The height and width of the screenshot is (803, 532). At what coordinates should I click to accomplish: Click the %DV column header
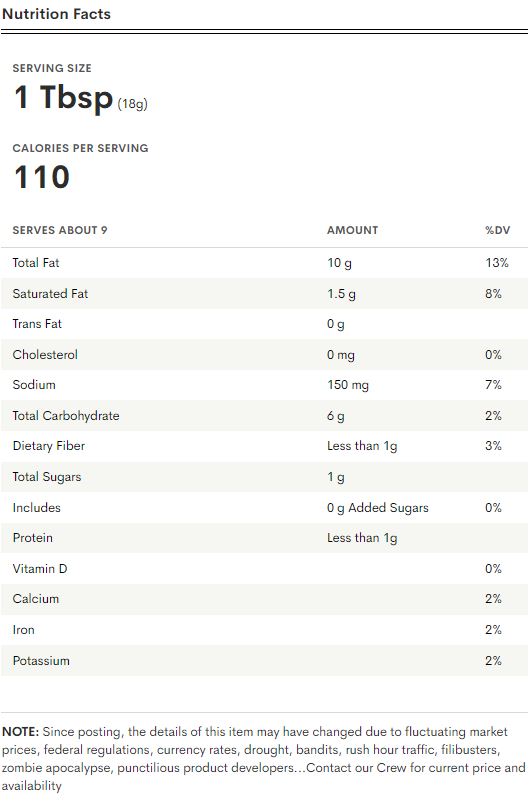[x=497, y=230]
